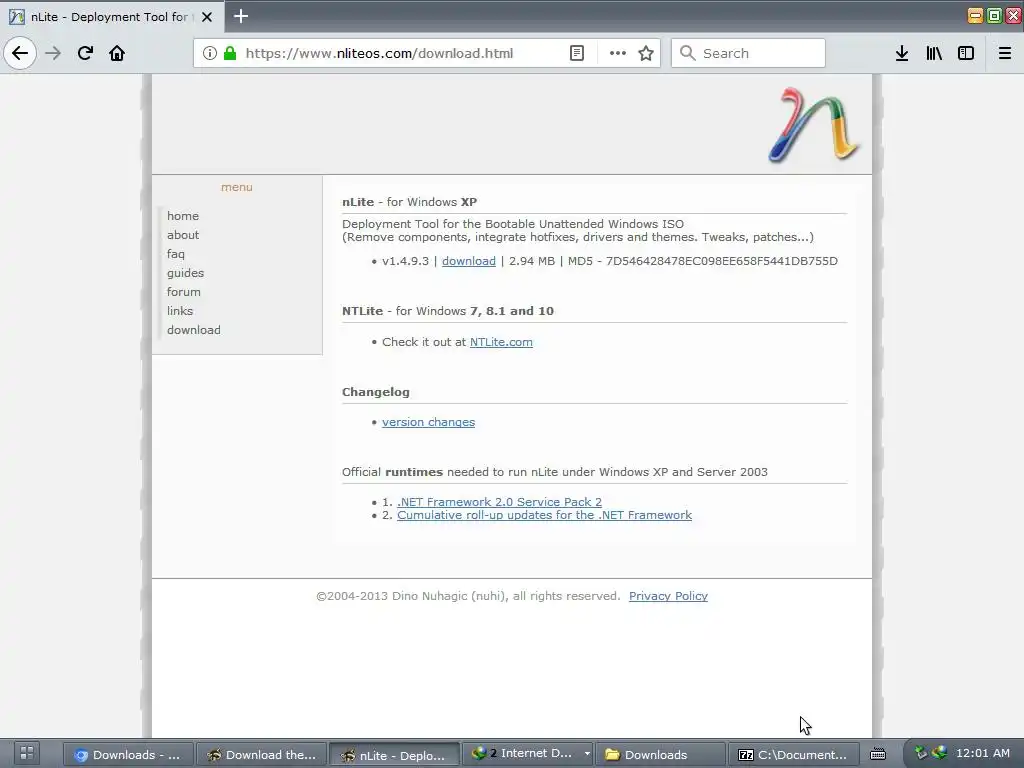Bookmark this page with the star icon
The width and height of the screenshot is (1024, 768).
646,53
